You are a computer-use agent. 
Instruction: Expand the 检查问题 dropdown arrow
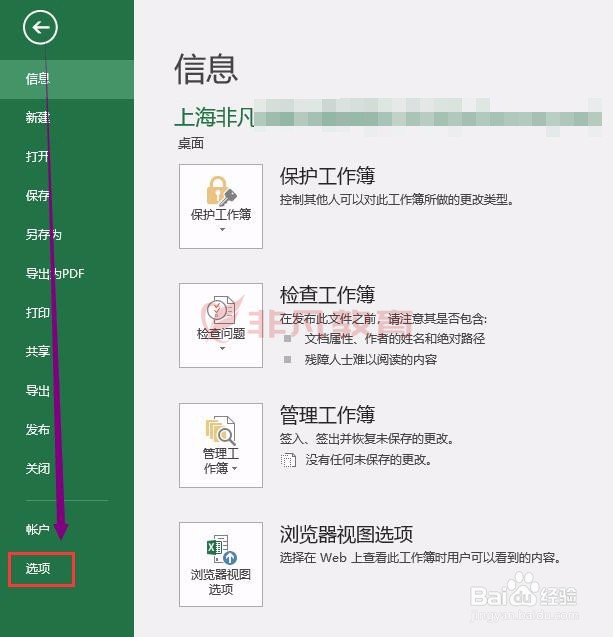tap(222, 349)
